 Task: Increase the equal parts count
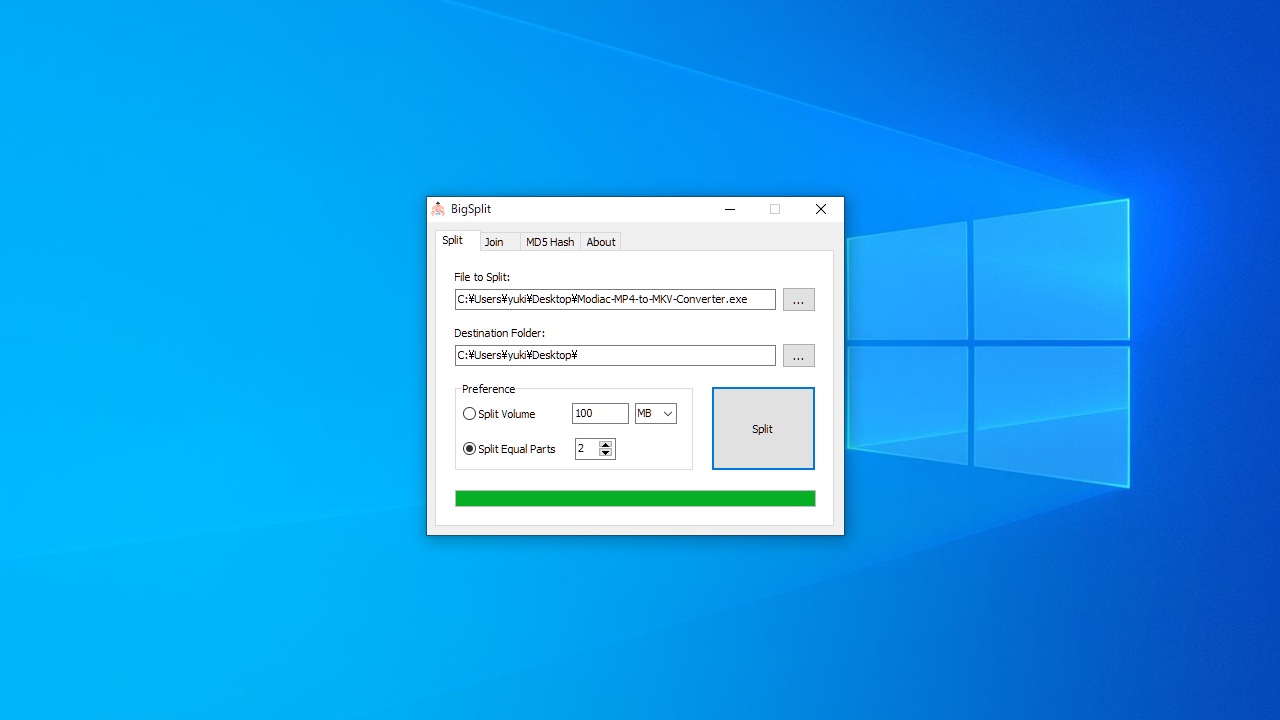606,444
